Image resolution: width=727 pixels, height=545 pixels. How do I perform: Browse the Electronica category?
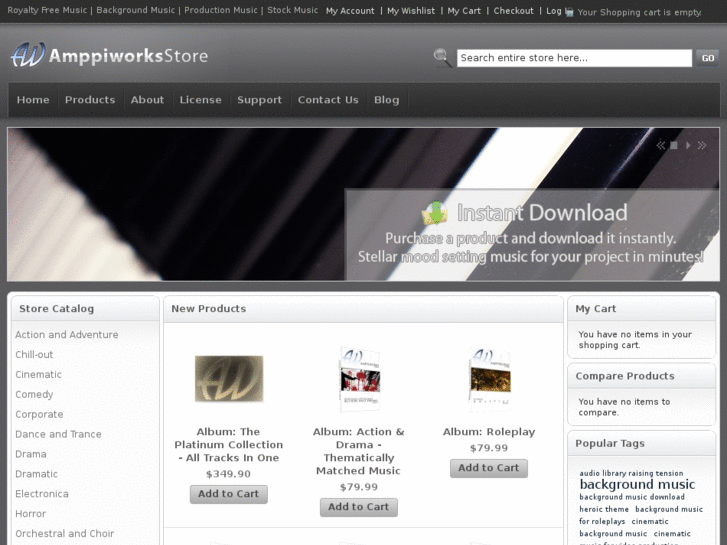[x=42, y=494]
